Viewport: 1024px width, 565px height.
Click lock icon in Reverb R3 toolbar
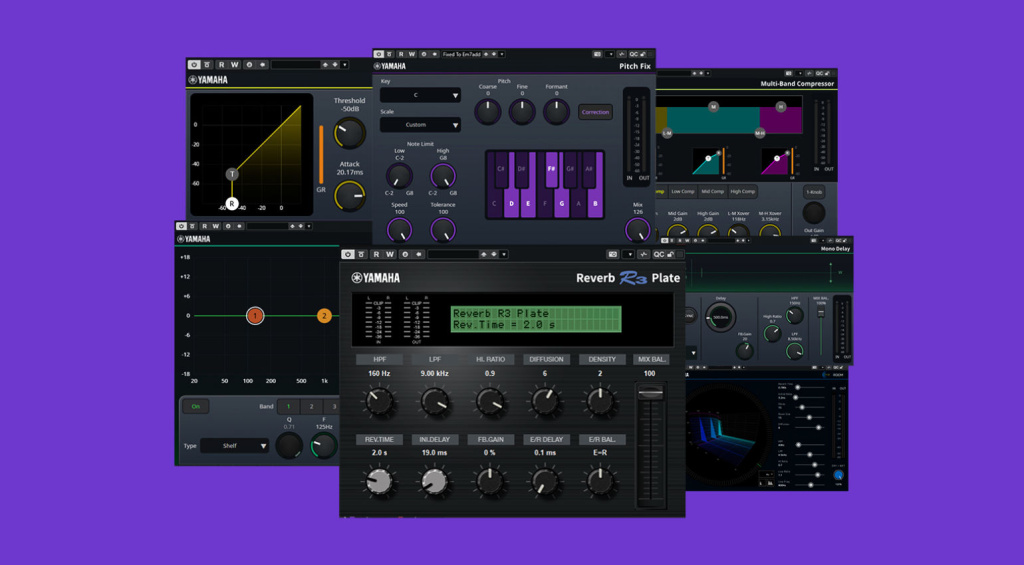coord(671,254)
